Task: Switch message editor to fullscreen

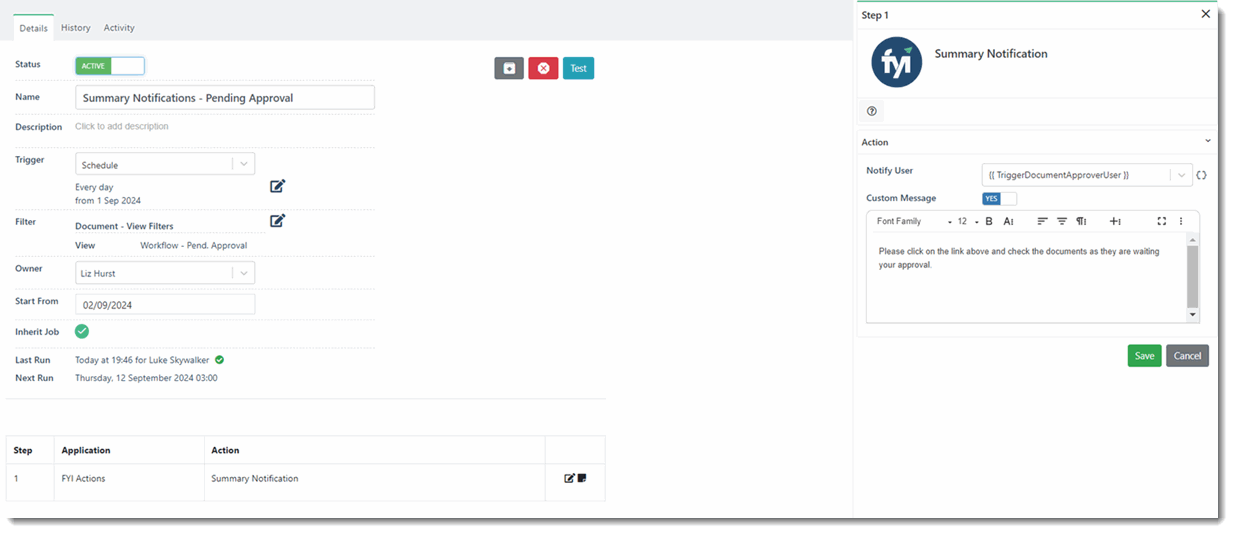Action: pos(1162,221)
